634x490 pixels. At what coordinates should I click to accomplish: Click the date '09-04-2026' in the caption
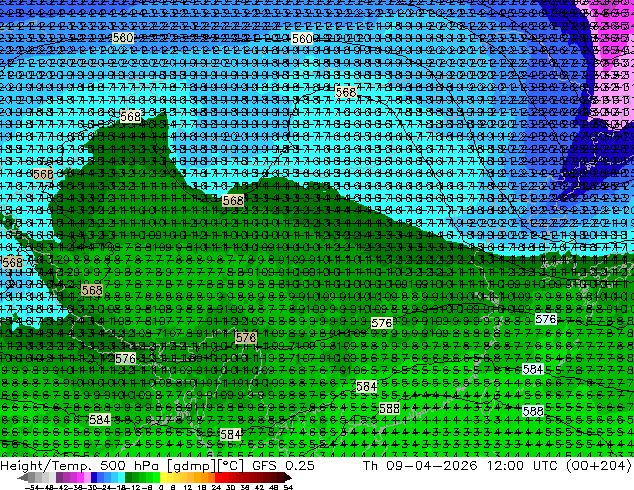(431, 465)
